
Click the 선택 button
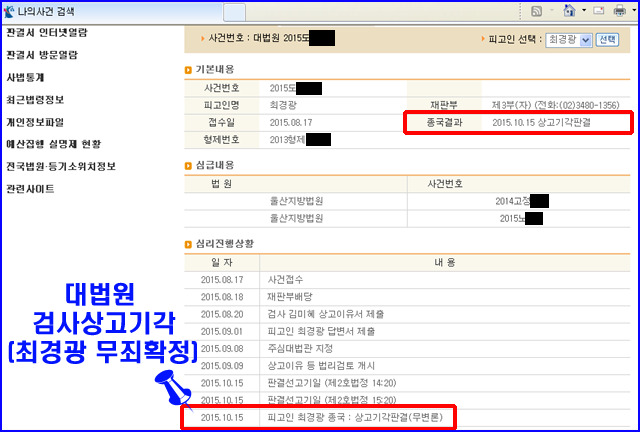607,40
